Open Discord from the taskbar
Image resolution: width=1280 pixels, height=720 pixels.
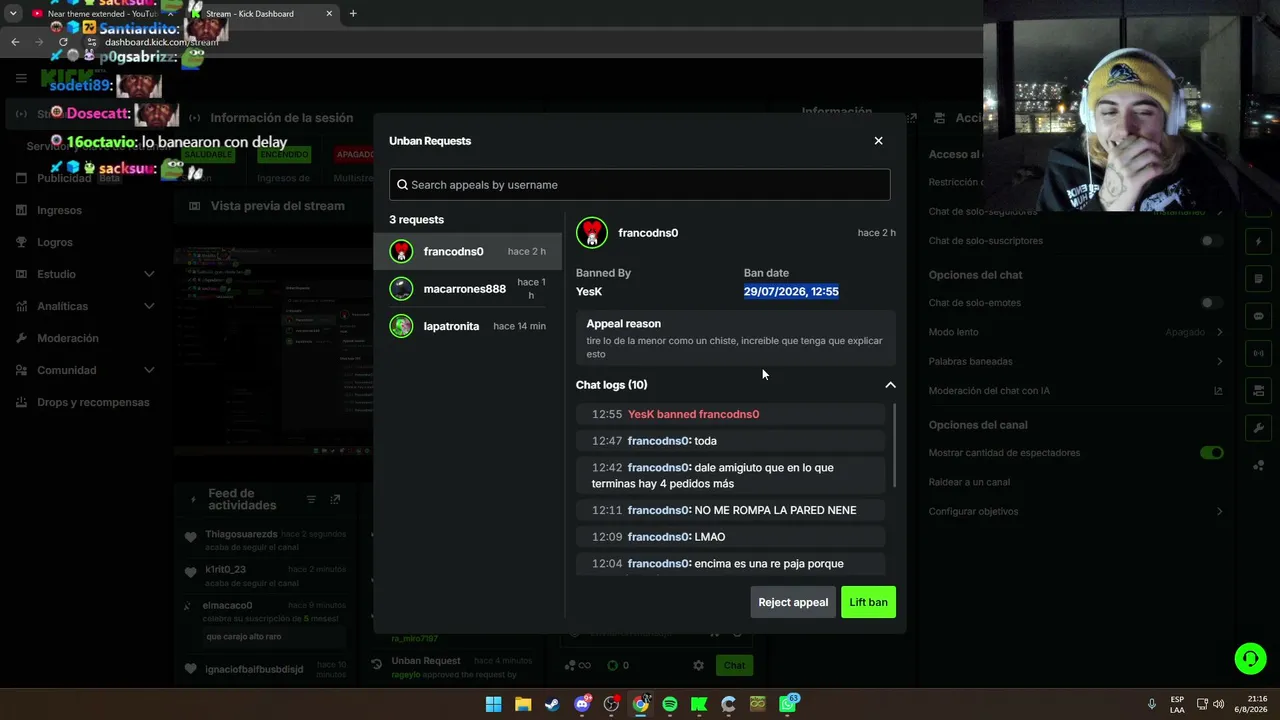[582, 704]
